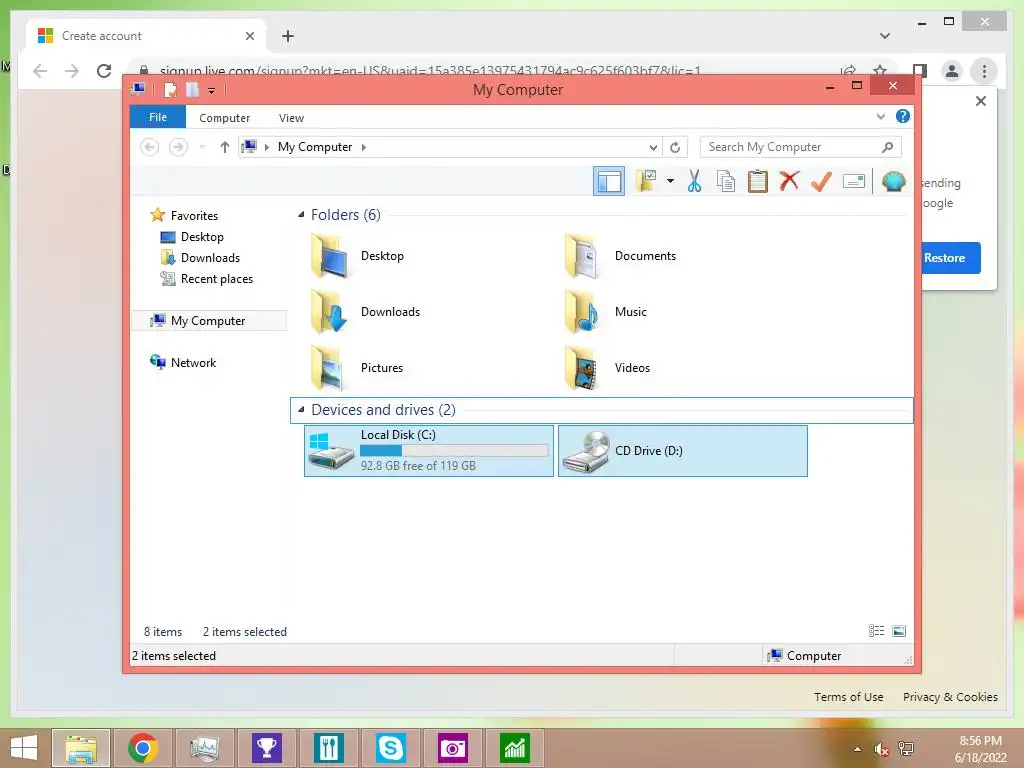The image size is (1024, 768).
Task: Click the blue shell icon in toolbar
Action: tap(893, 181)
